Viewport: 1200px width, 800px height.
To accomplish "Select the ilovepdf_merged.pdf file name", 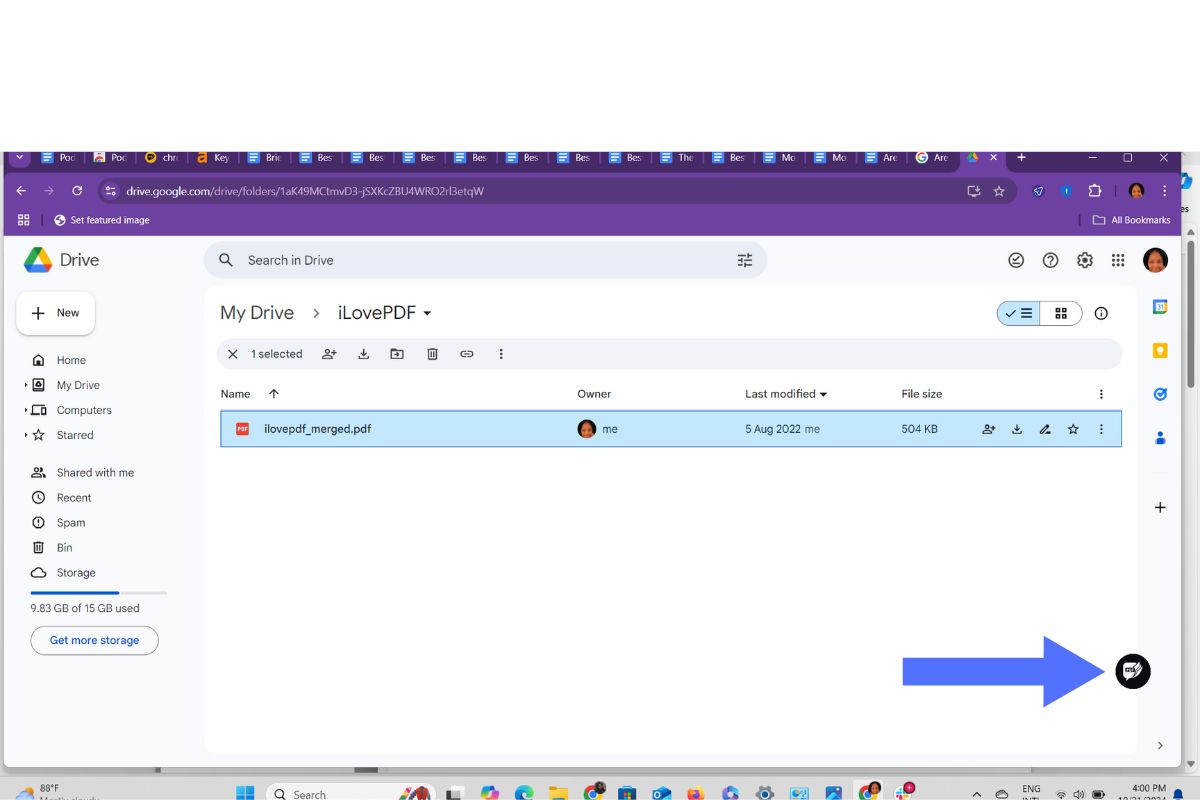I will (x=317, y=429).
